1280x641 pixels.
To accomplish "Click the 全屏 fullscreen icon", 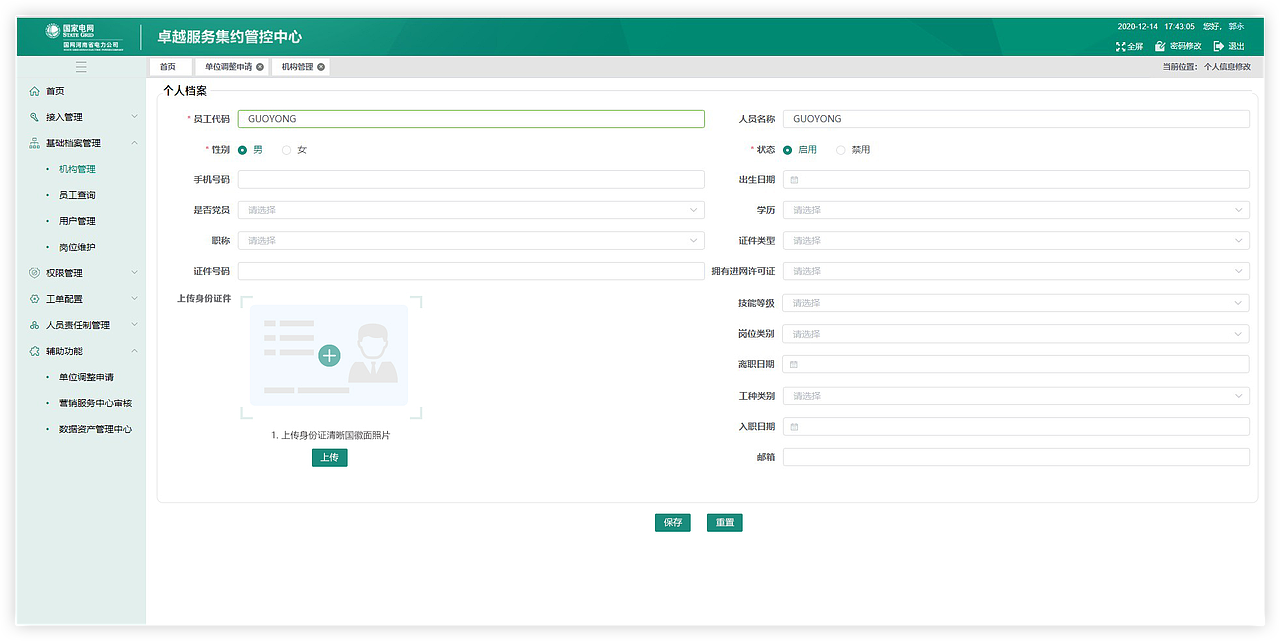I will pos(1121,46).
